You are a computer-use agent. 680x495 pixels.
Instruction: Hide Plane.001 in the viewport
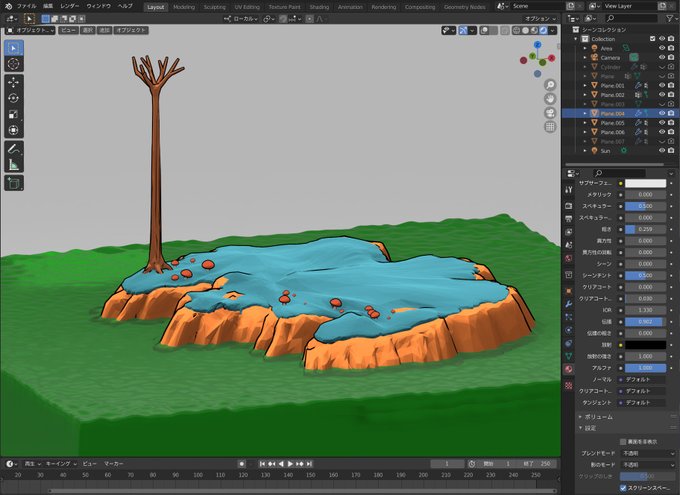[662, 85]
